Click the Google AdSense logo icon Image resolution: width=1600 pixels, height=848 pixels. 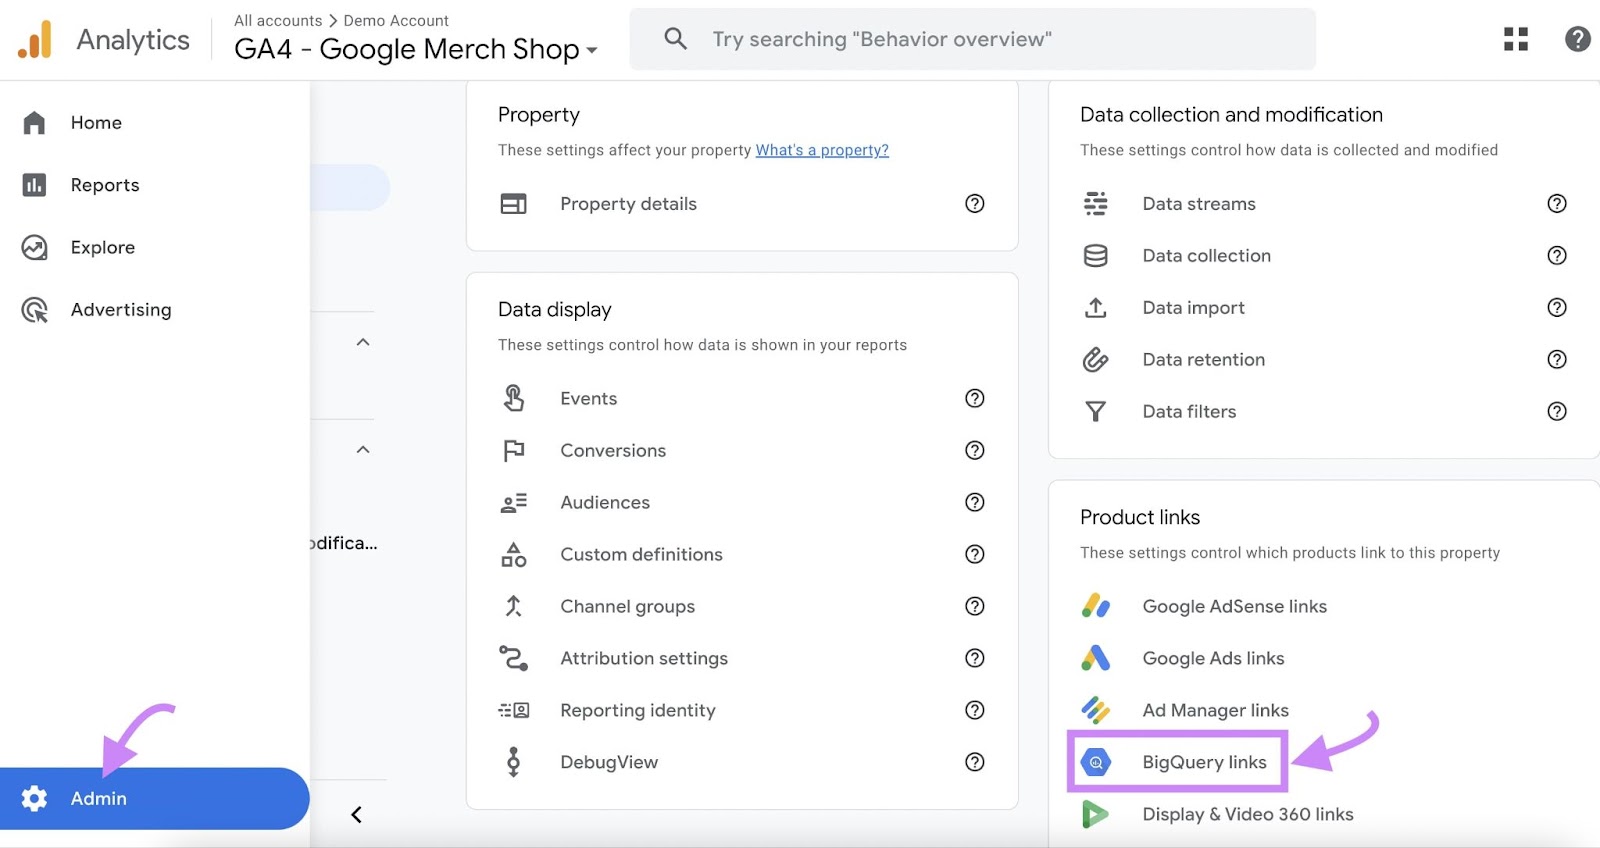pyautogui.click(x=1096, y=606)
